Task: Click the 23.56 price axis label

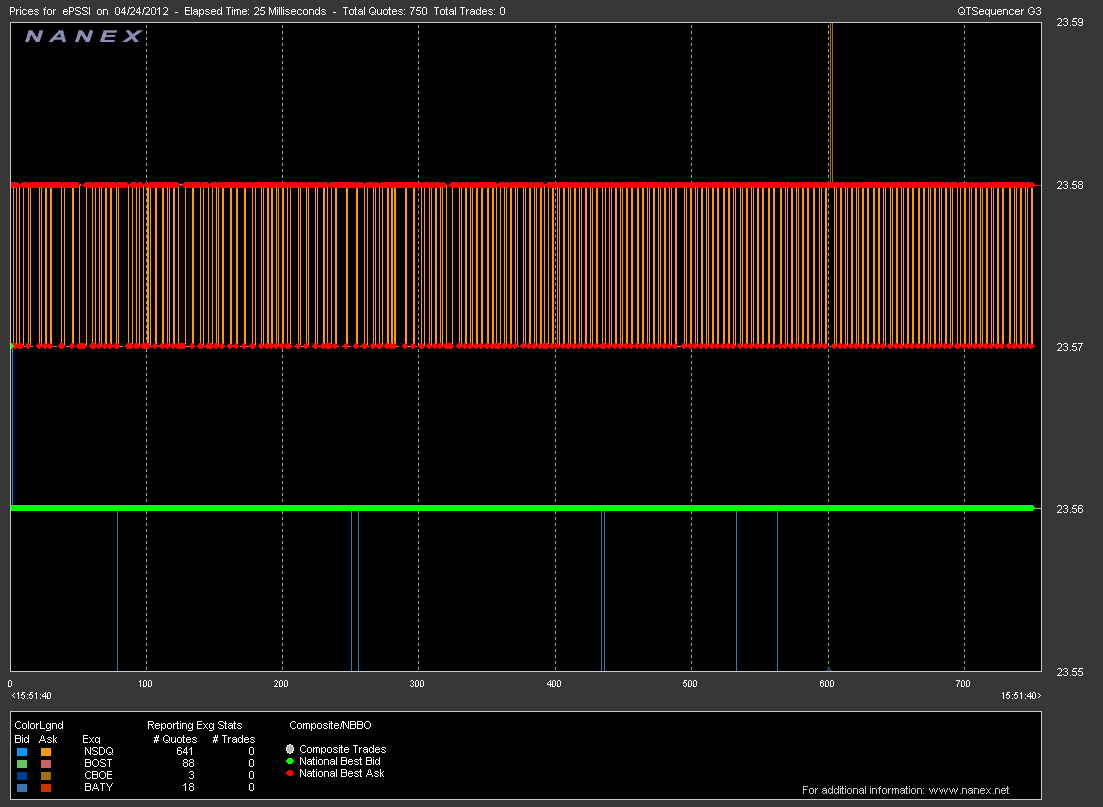Action: point(1069,509)
